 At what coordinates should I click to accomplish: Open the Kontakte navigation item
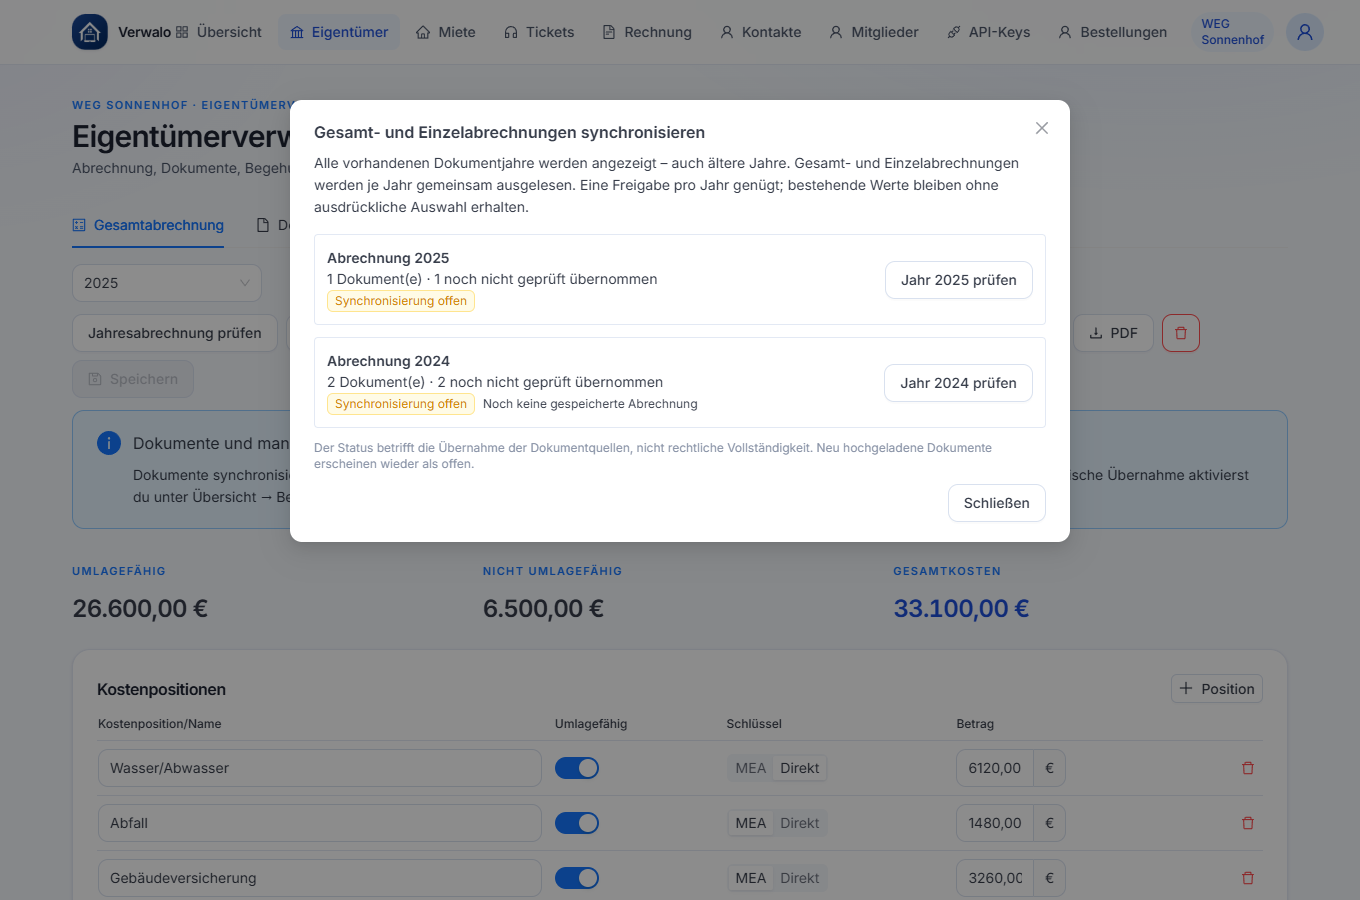point(761,32)
